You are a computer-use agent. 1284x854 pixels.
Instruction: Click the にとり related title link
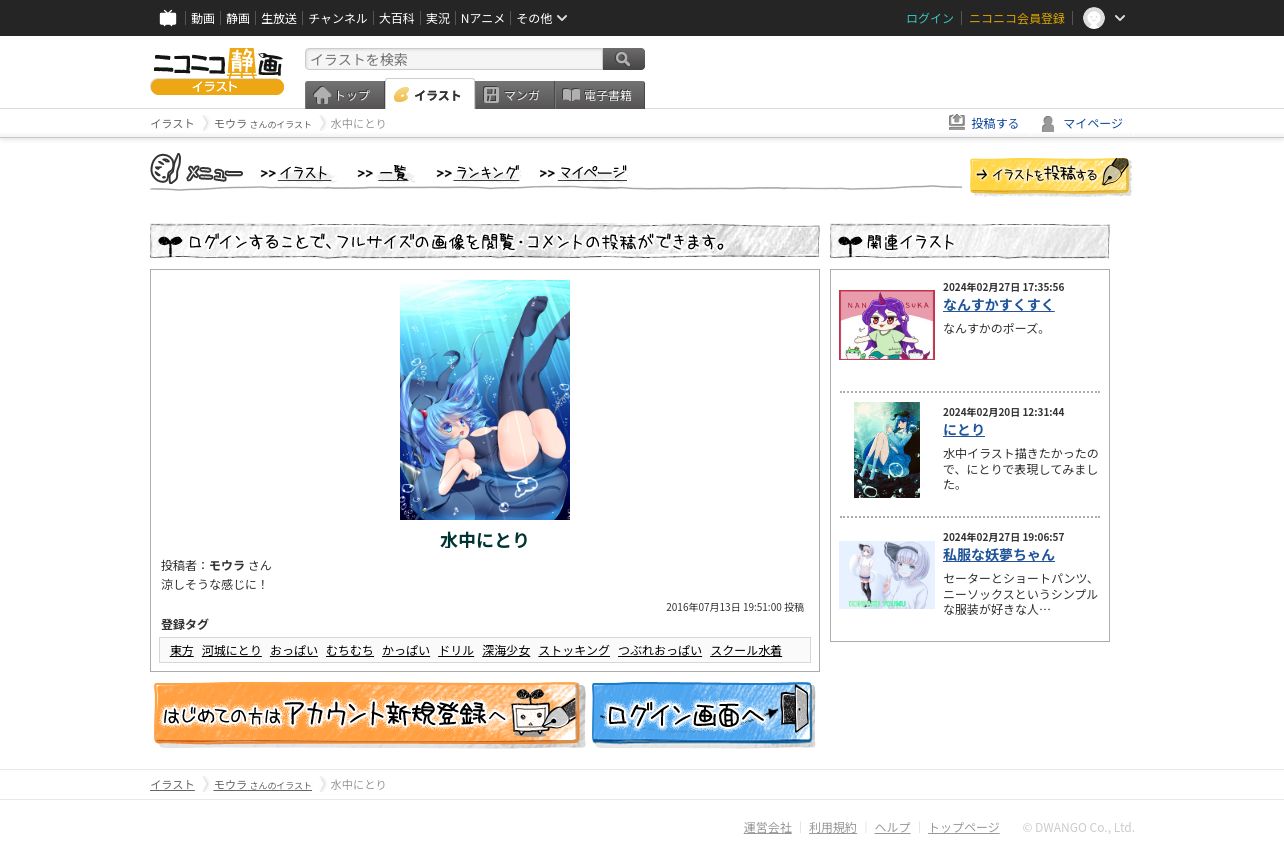tap(964, 430)
